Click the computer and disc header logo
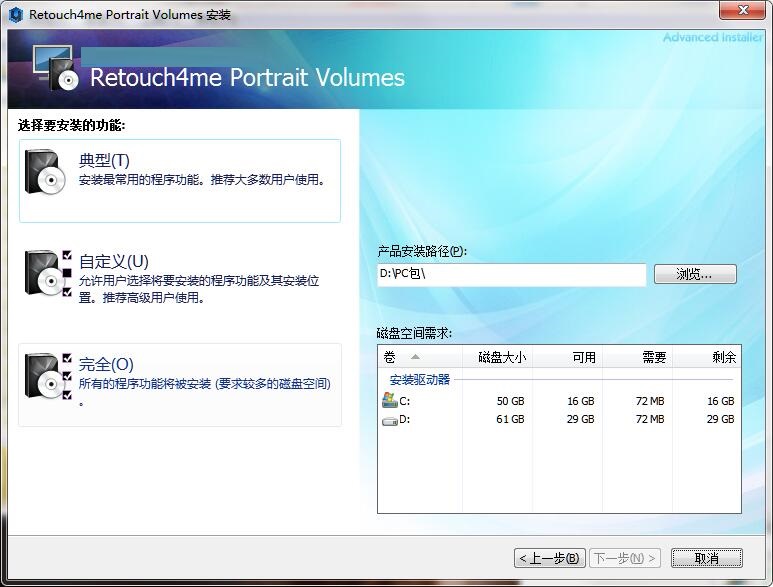 (x=55, y=68)
